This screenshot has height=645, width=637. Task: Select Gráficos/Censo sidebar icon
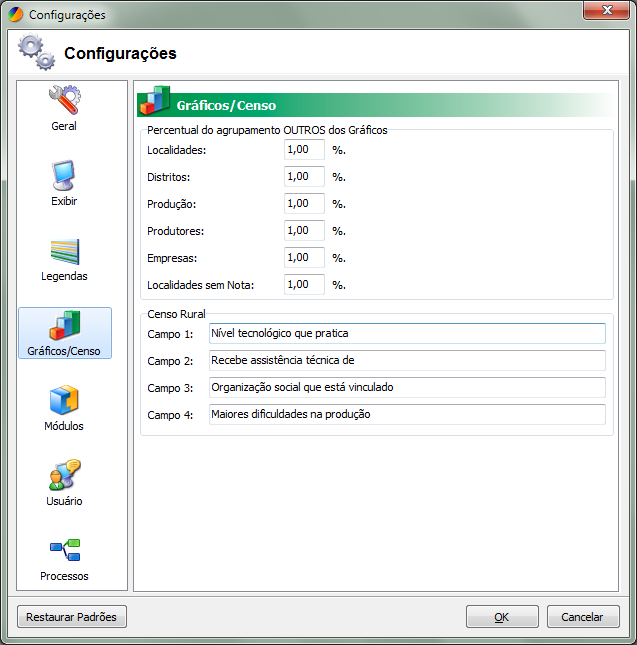pos(64,327)
